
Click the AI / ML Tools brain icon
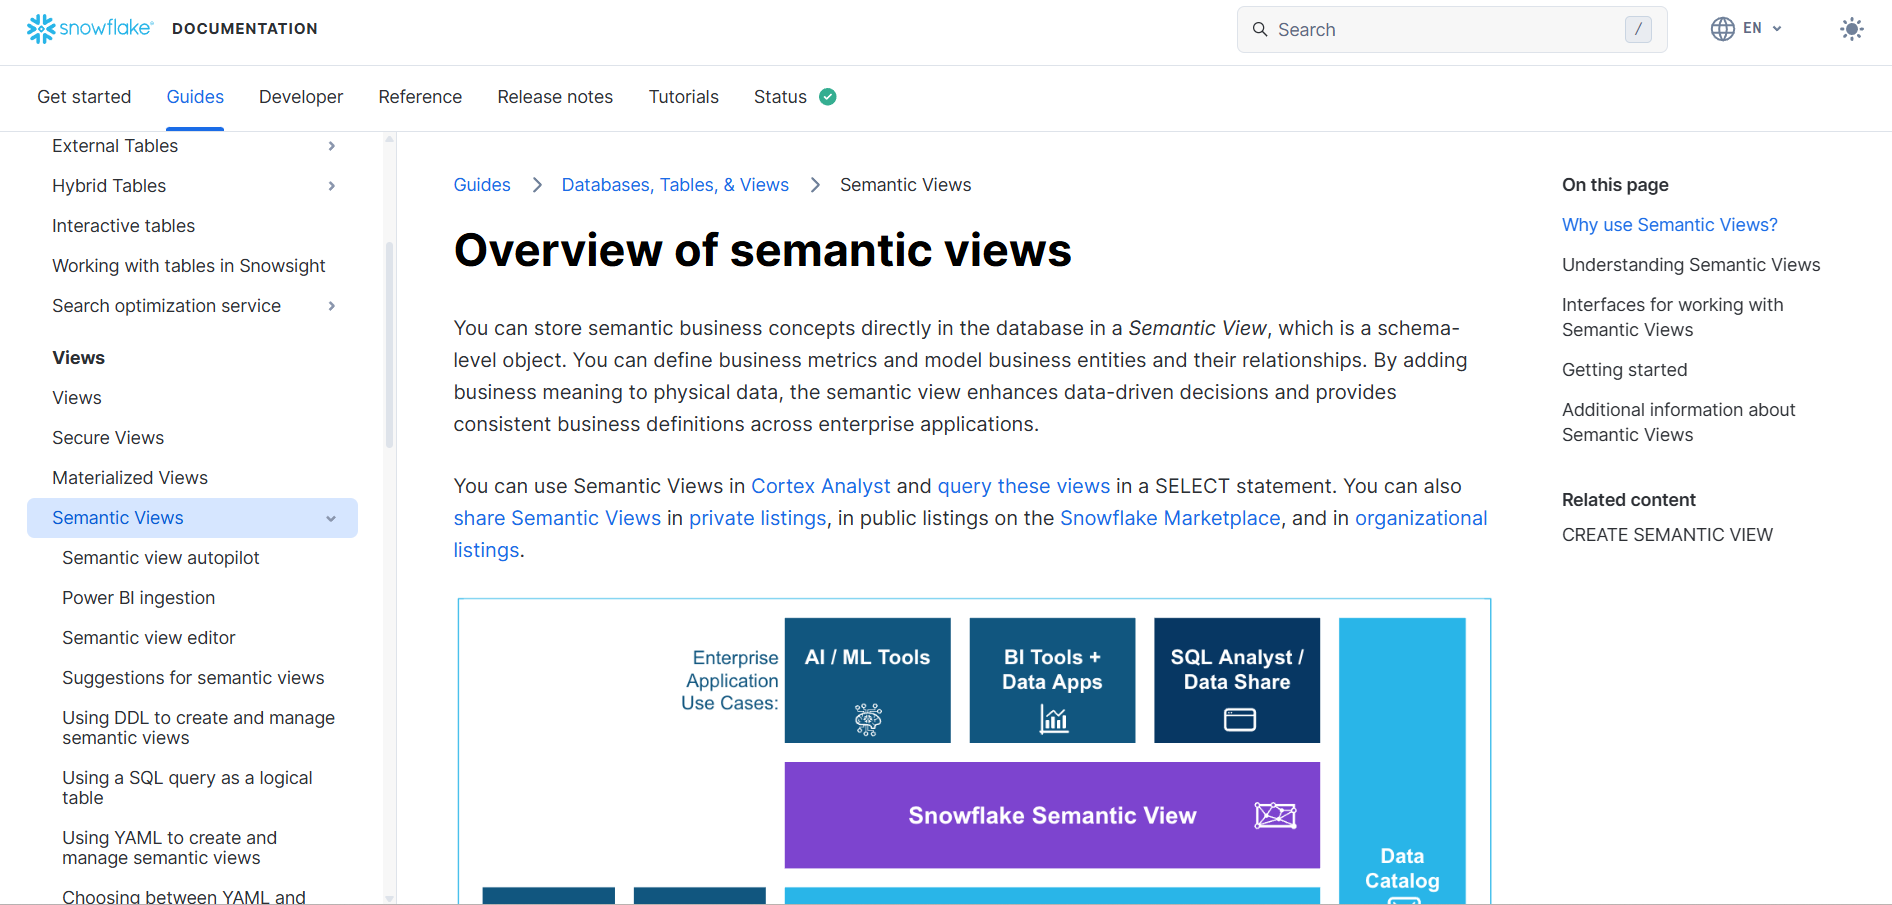[868, 719]
